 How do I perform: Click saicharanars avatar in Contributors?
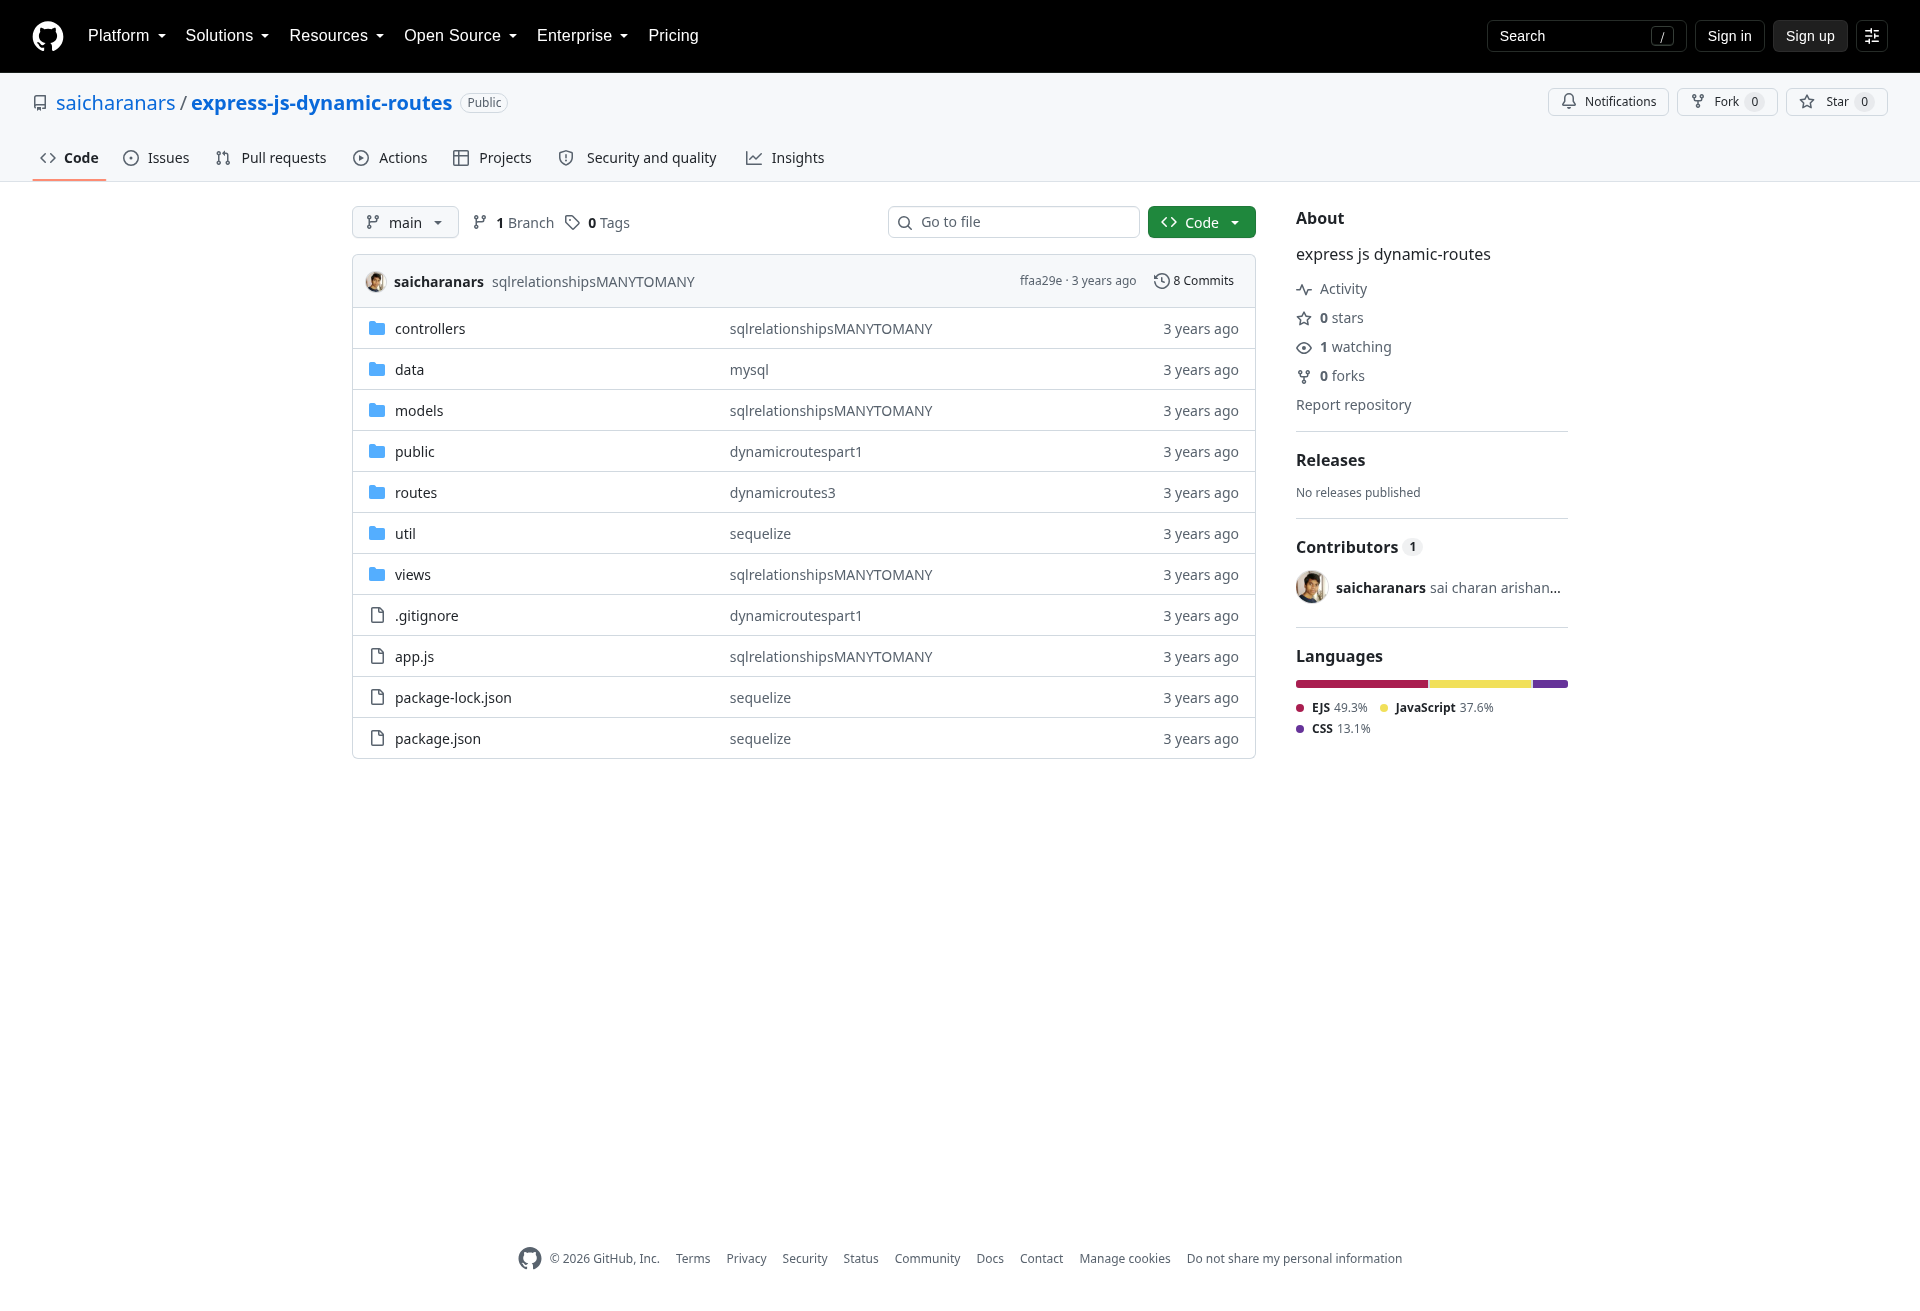pos(1312,587)
